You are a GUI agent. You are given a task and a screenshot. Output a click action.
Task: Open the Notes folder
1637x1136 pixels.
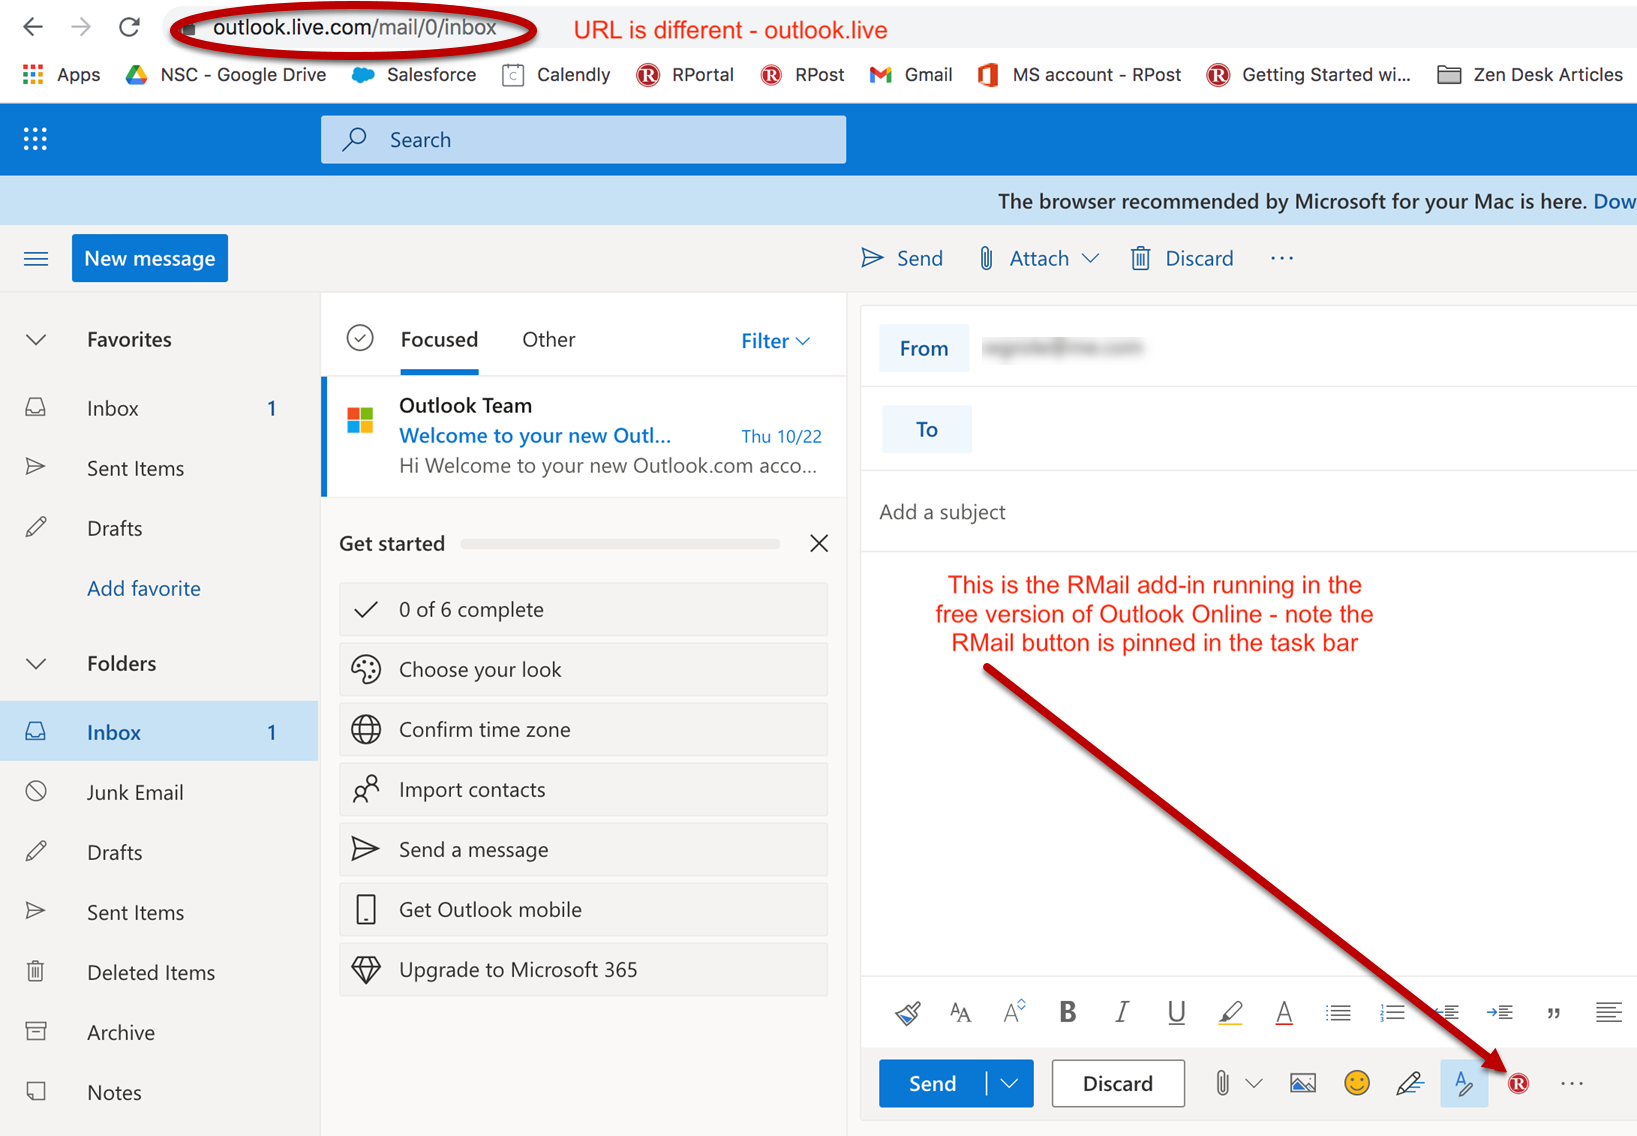[159, 1092]
